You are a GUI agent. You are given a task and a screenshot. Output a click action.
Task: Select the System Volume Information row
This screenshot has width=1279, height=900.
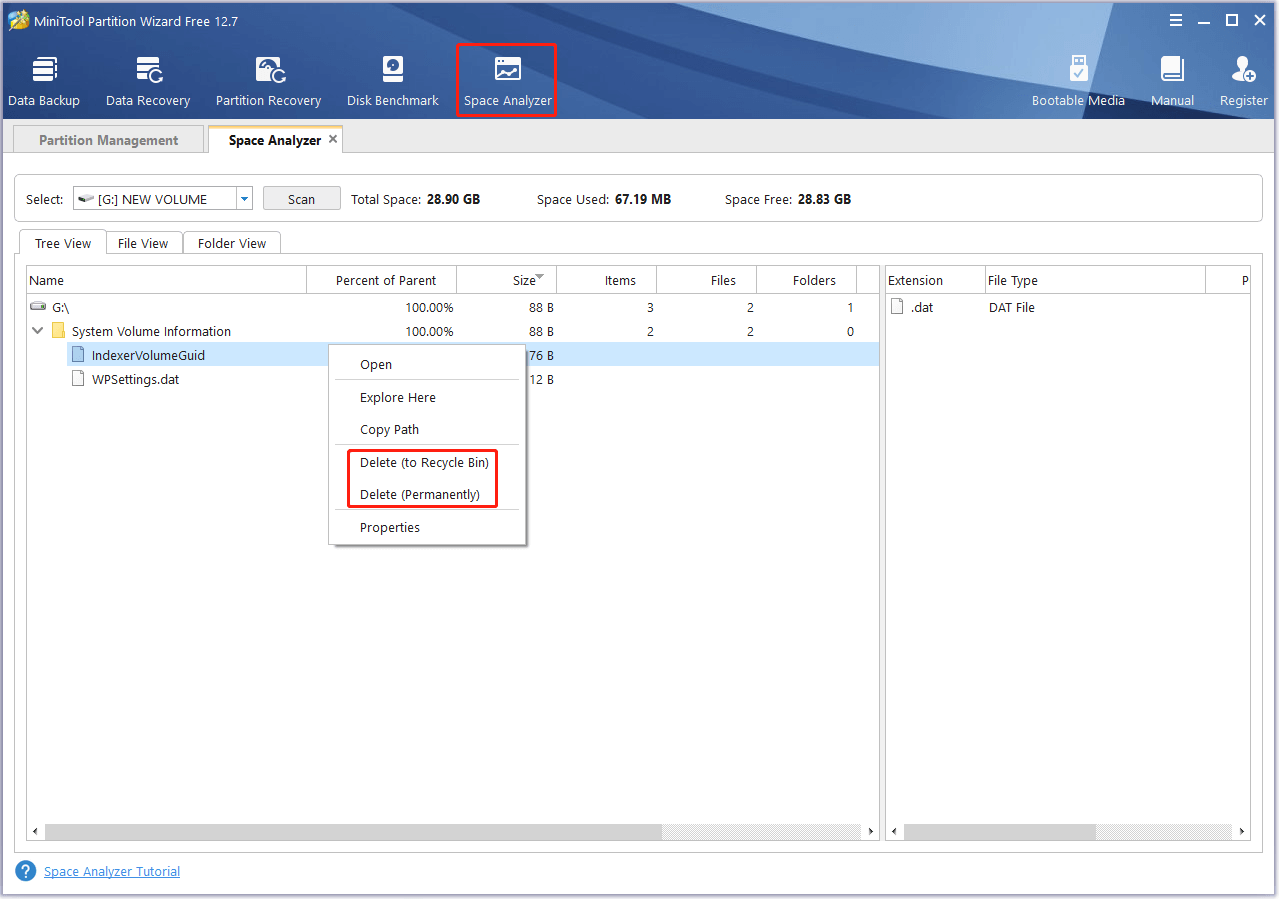tap(453, 331)
